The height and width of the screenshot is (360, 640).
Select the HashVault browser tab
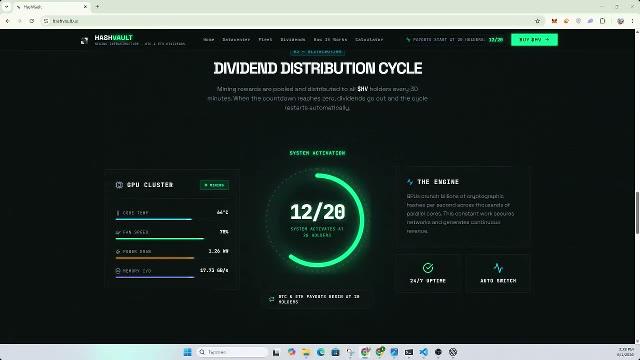pos(52,7)
